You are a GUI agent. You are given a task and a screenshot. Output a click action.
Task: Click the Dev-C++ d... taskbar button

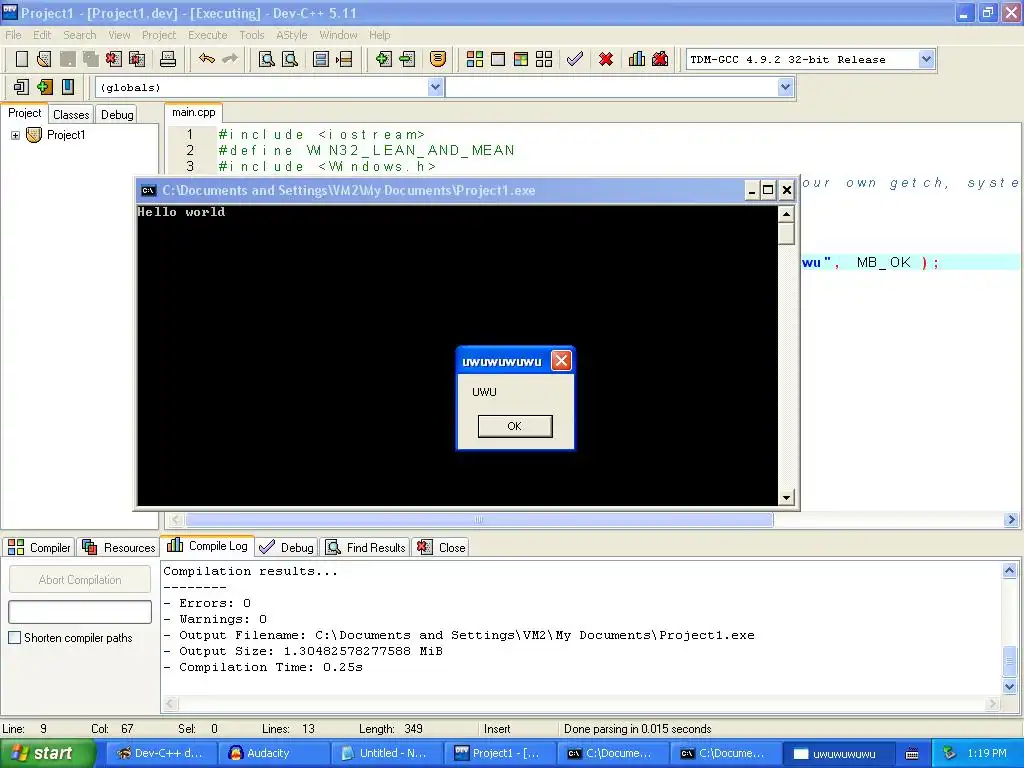[160, 754]
